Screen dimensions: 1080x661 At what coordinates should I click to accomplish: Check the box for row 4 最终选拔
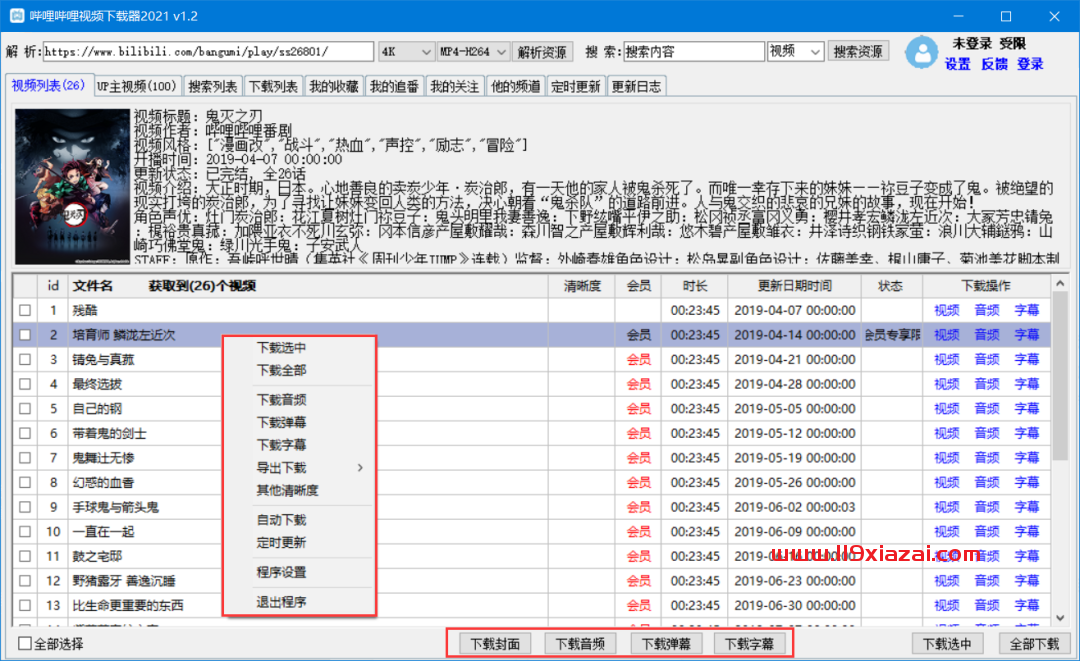[25, 384]
